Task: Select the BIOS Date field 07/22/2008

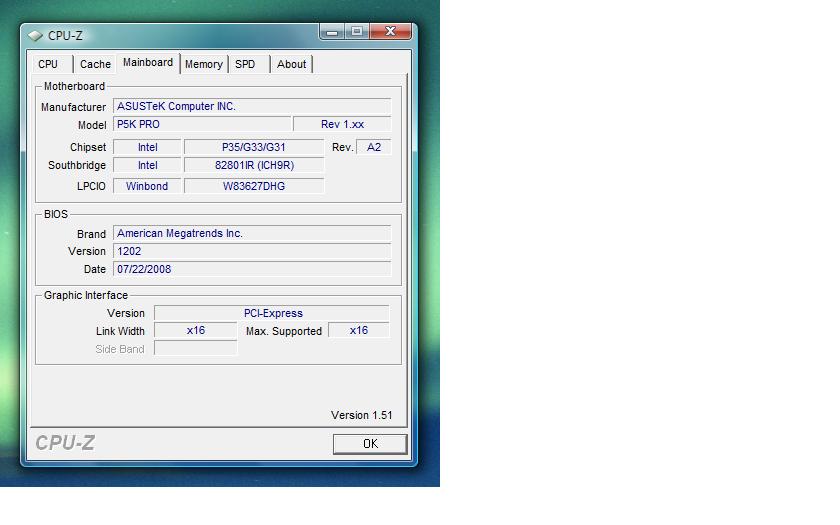Action: point(251,269)
